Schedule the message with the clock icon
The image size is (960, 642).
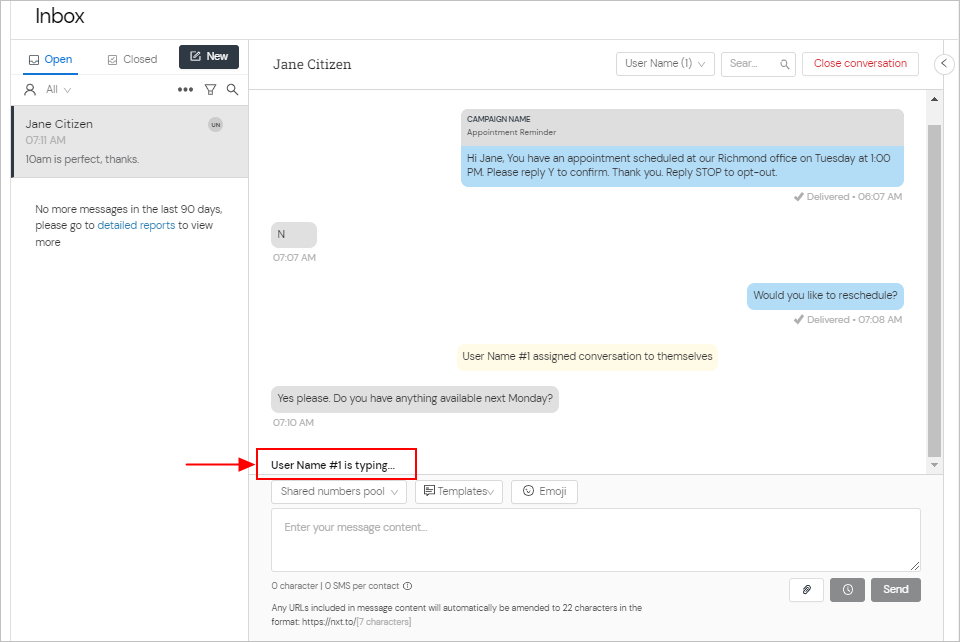[x=847, y=589]
